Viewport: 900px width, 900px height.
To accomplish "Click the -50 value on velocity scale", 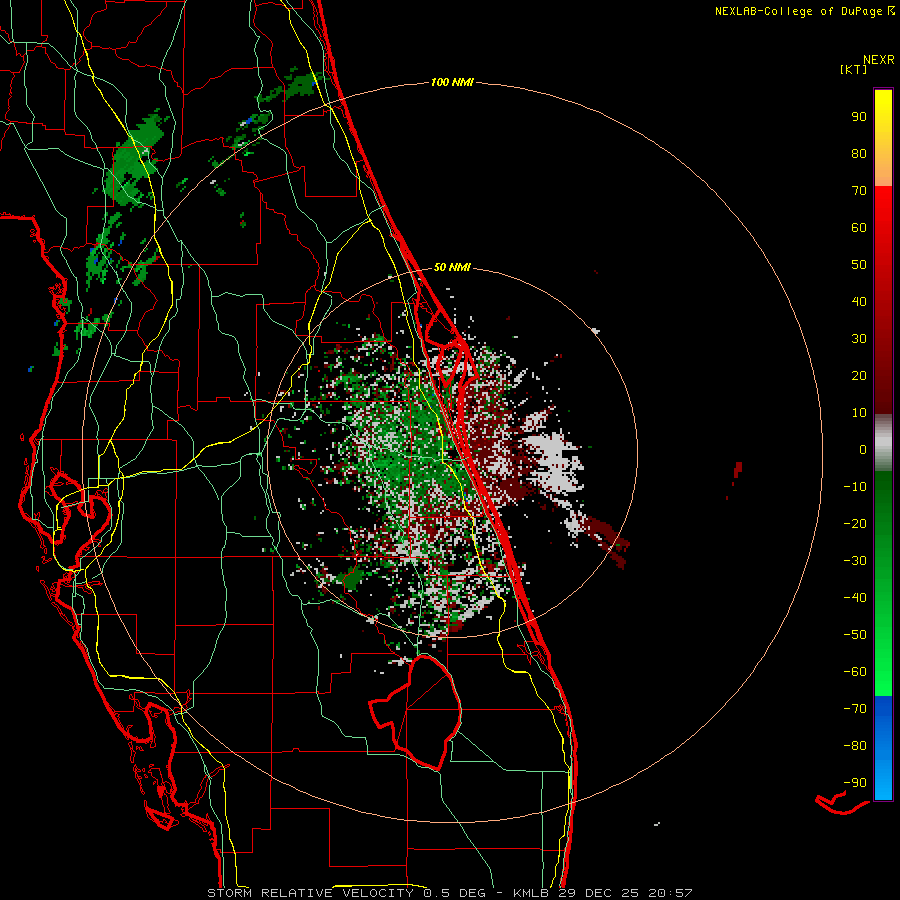I will 855,635.
